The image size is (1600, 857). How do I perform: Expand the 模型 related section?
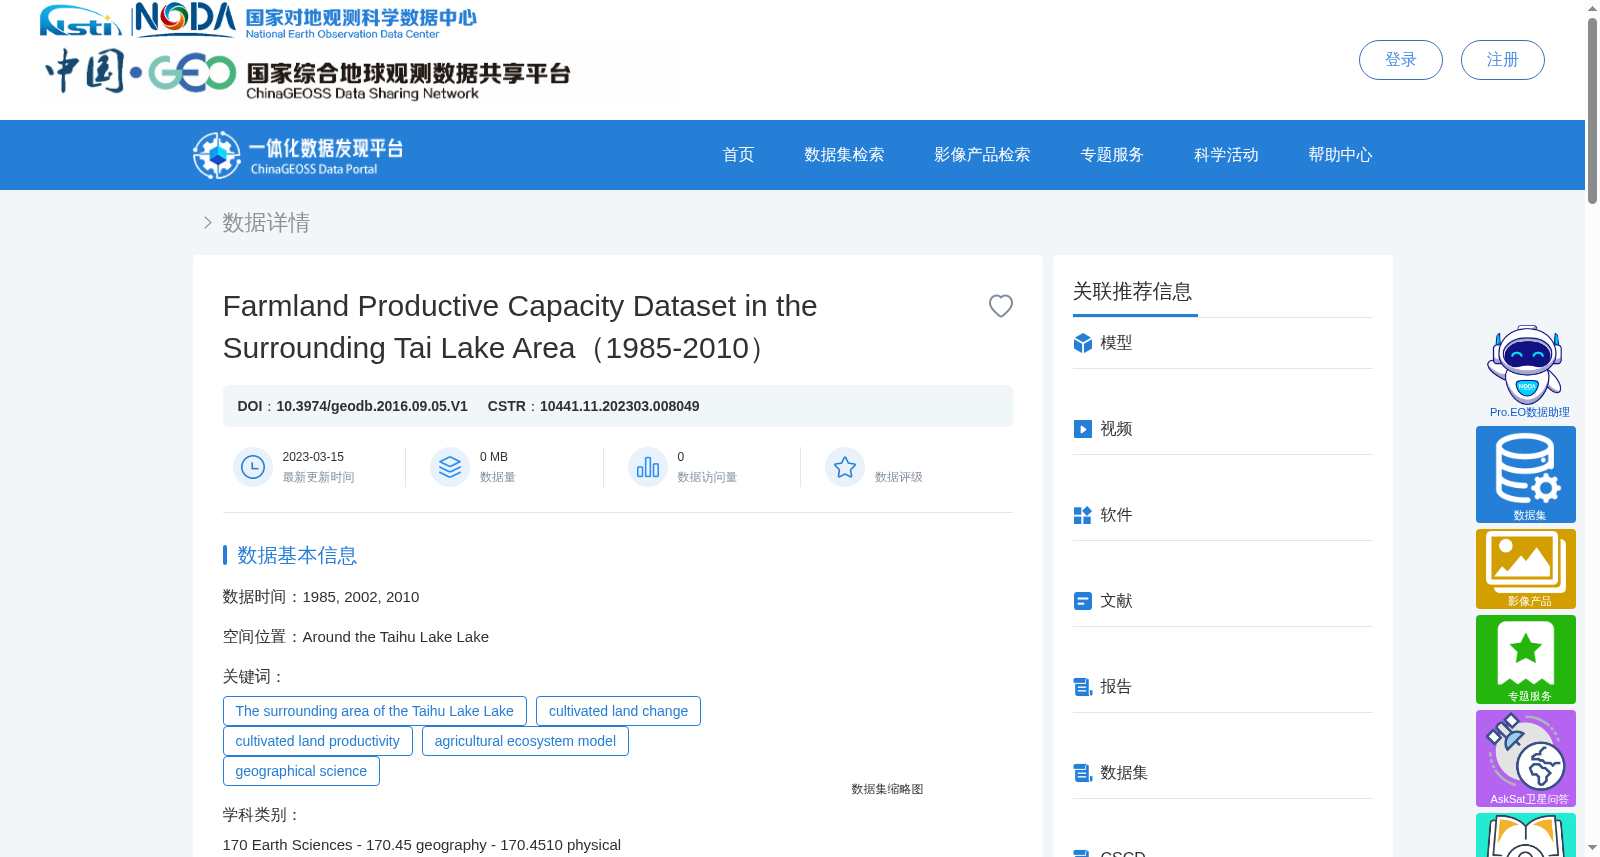pyautogui.click(x=1223, y=343)
